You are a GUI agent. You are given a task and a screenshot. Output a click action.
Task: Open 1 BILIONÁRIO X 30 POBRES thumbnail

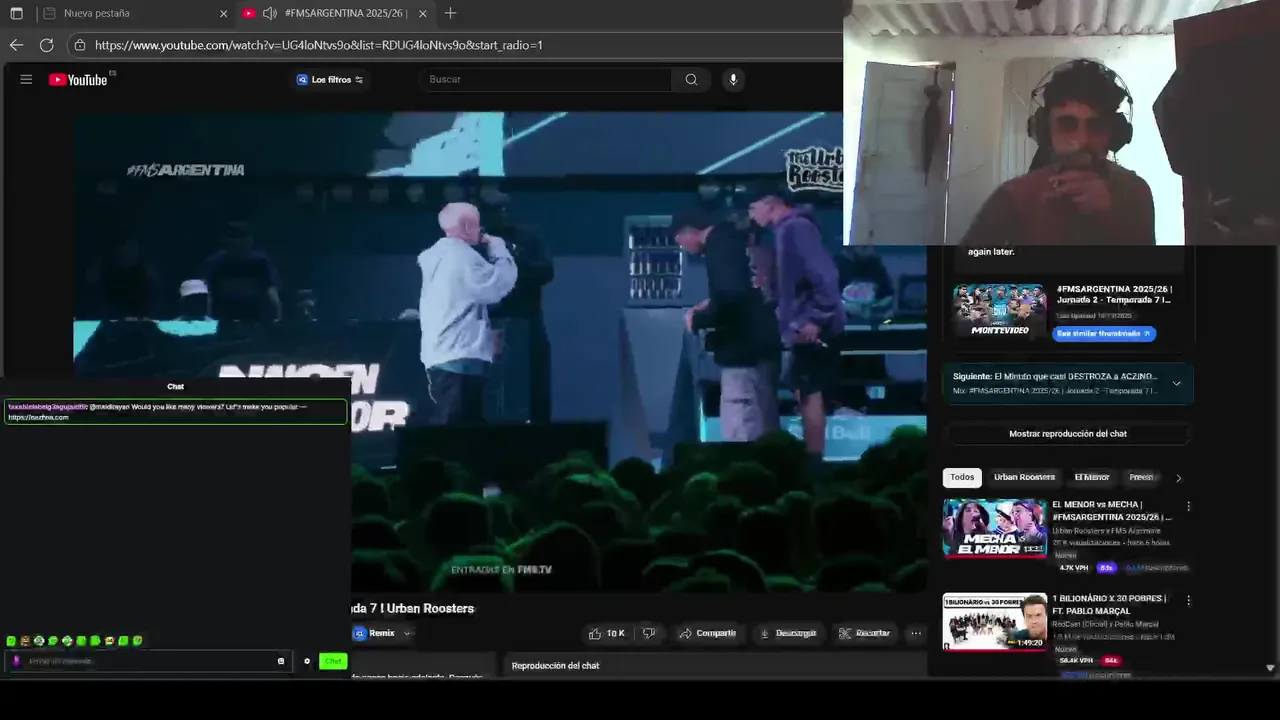click(994, 621)
